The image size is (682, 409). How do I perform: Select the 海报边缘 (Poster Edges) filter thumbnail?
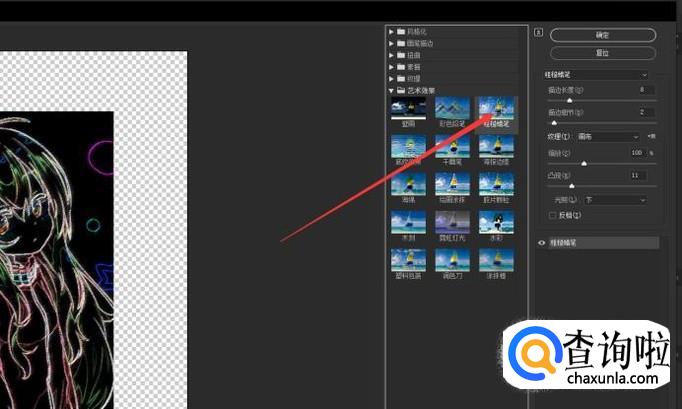[x=496, y=146]
